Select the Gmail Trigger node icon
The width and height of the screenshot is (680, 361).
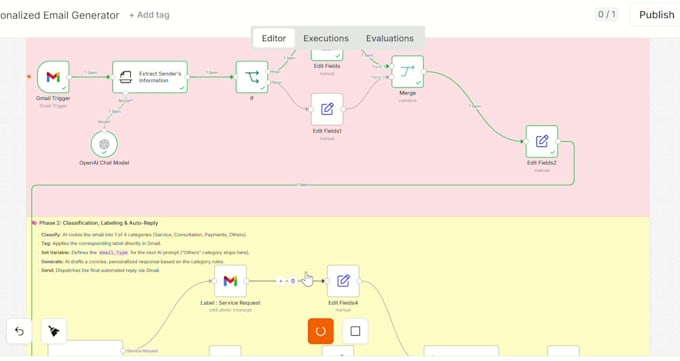tap(53, 77)
